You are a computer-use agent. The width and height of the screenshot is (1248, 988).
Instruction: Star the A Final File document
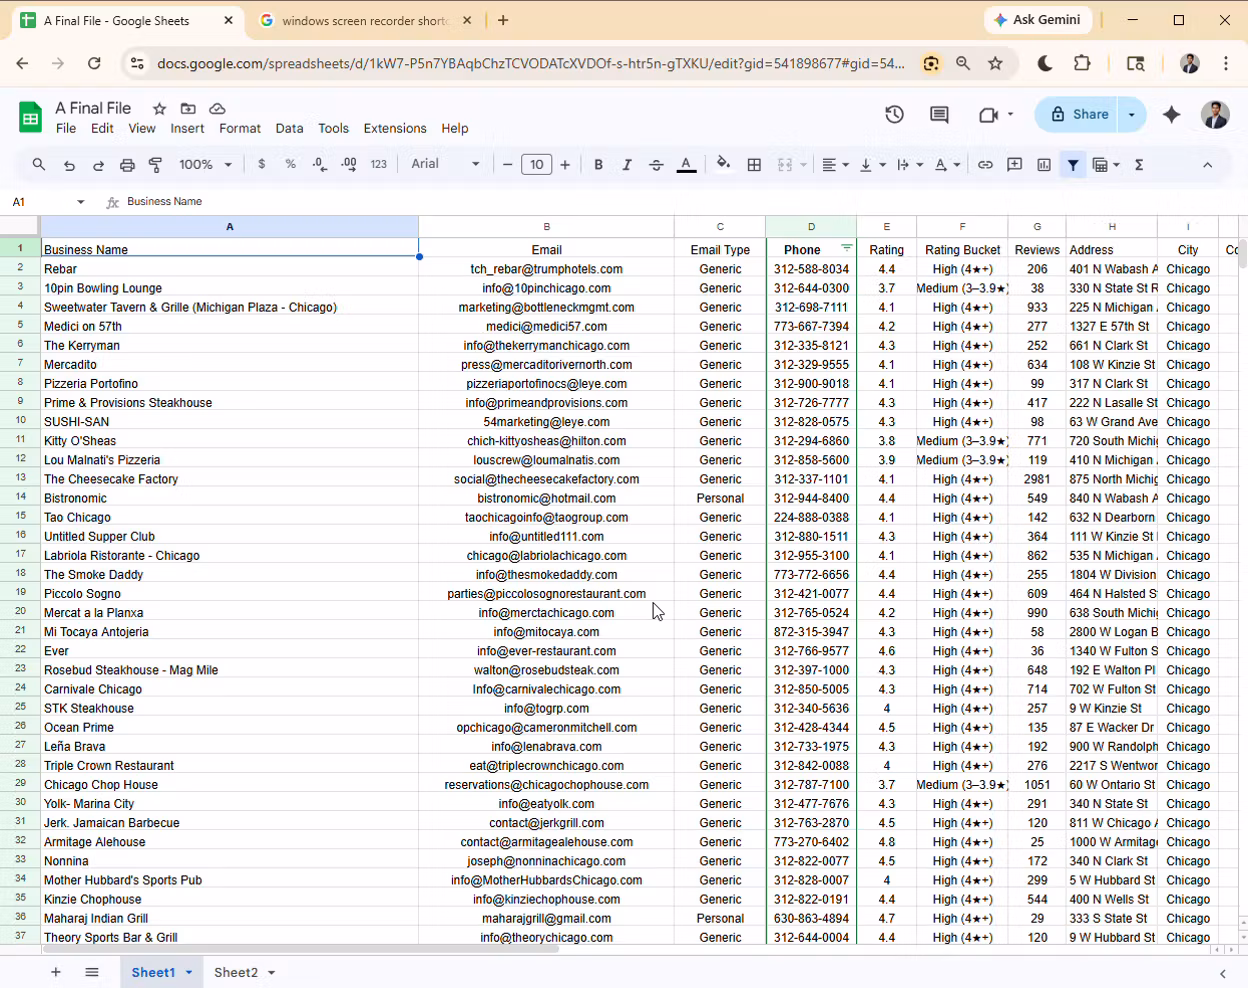pyautogui.click(x=159, y=108)
